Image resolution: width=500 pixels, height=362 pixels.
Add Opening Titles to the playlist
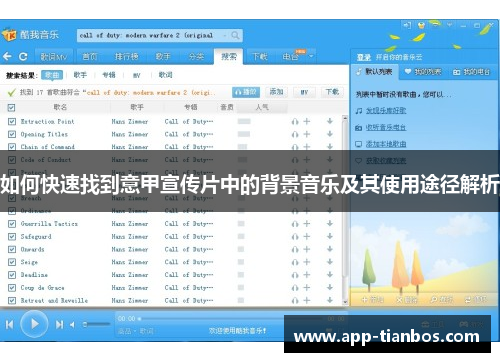pyautogui.click(x=307, y=134)
